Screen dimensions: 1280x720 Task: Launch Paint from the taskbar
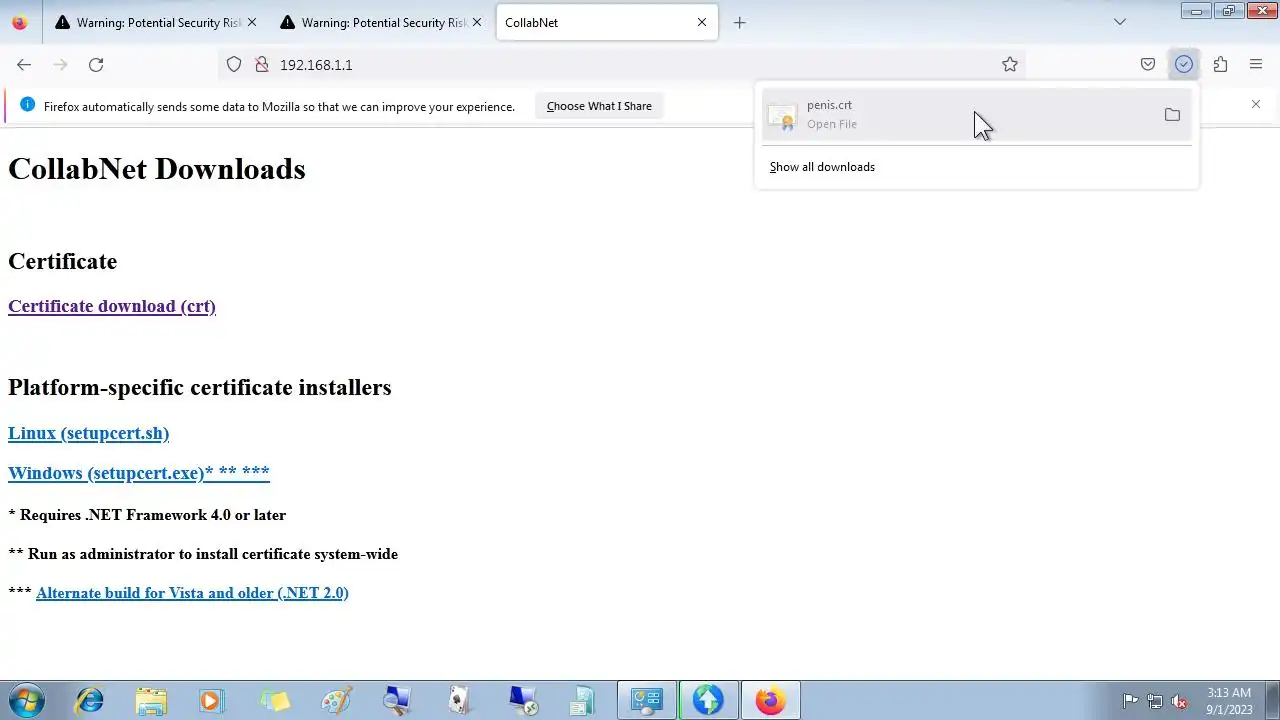(x=336, y=700)
